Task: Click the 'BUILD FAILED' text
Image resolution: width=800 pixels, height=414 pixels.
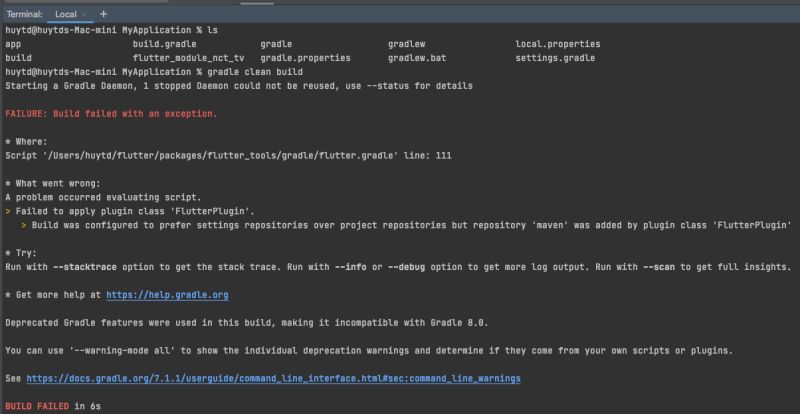Action: (37, 406)
